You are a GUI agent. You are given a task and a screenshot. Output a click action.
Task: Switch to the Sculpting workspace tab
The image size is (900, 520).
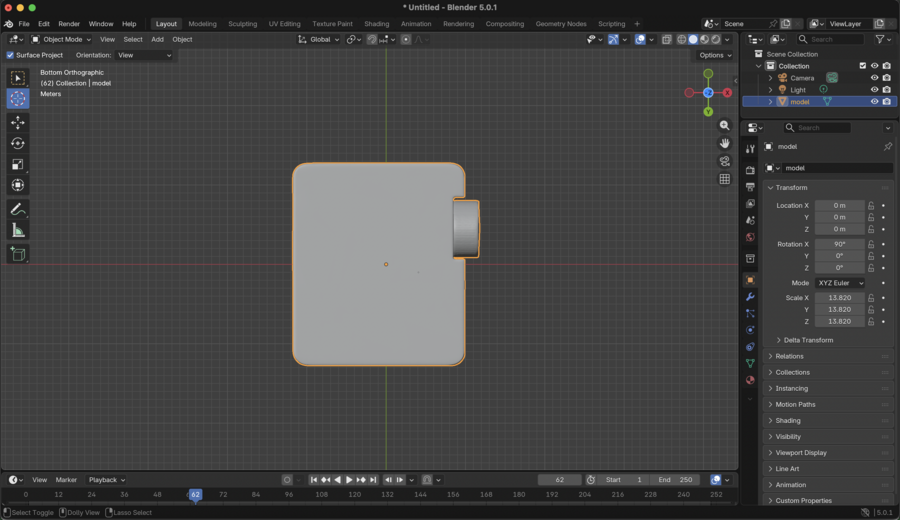pyautogui.click(x=242, y=24)
